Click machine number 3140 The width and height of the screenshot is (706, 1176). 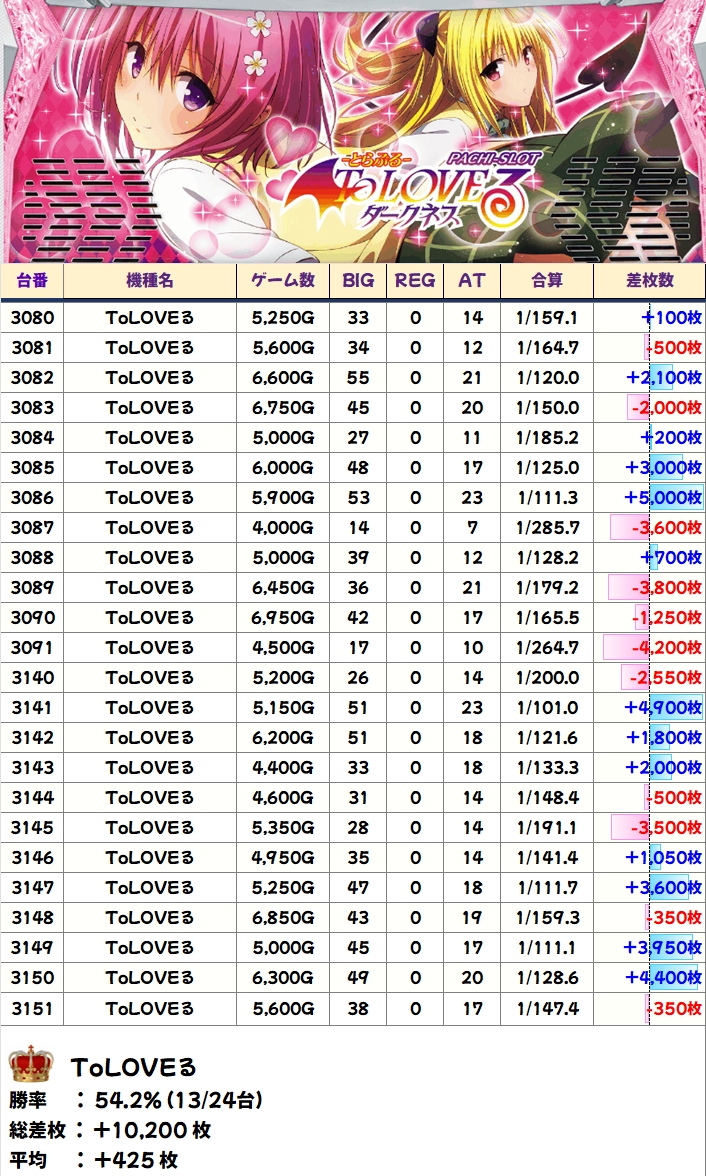click(32, 678)
